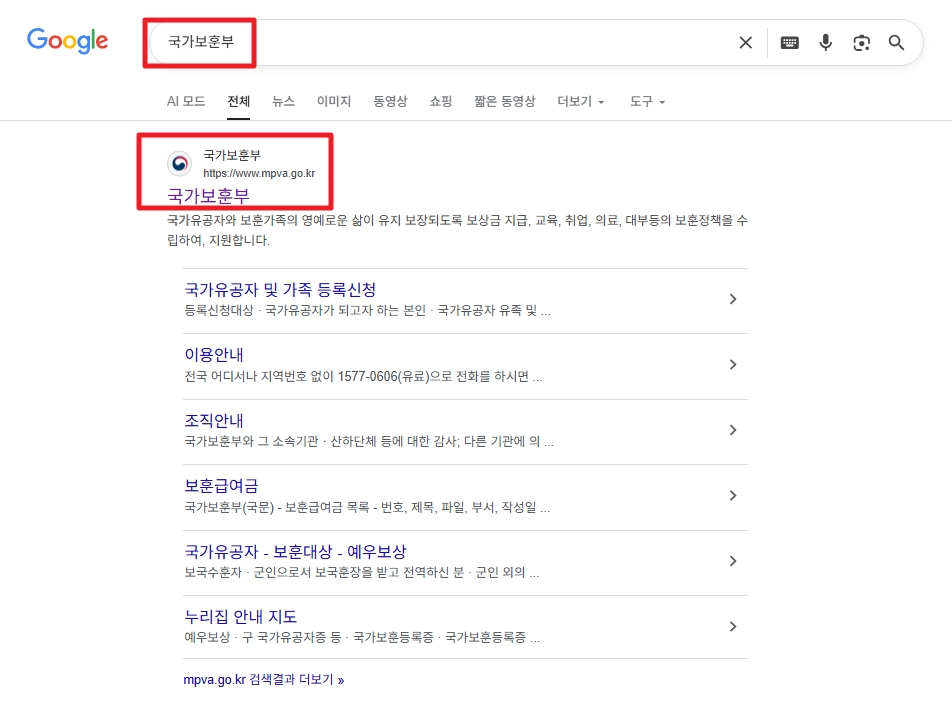Viewport: 952px width, 708px height.
Task: Click 국가유공자 및 가족 등록신청 link
Action: (x=281, y=289)
